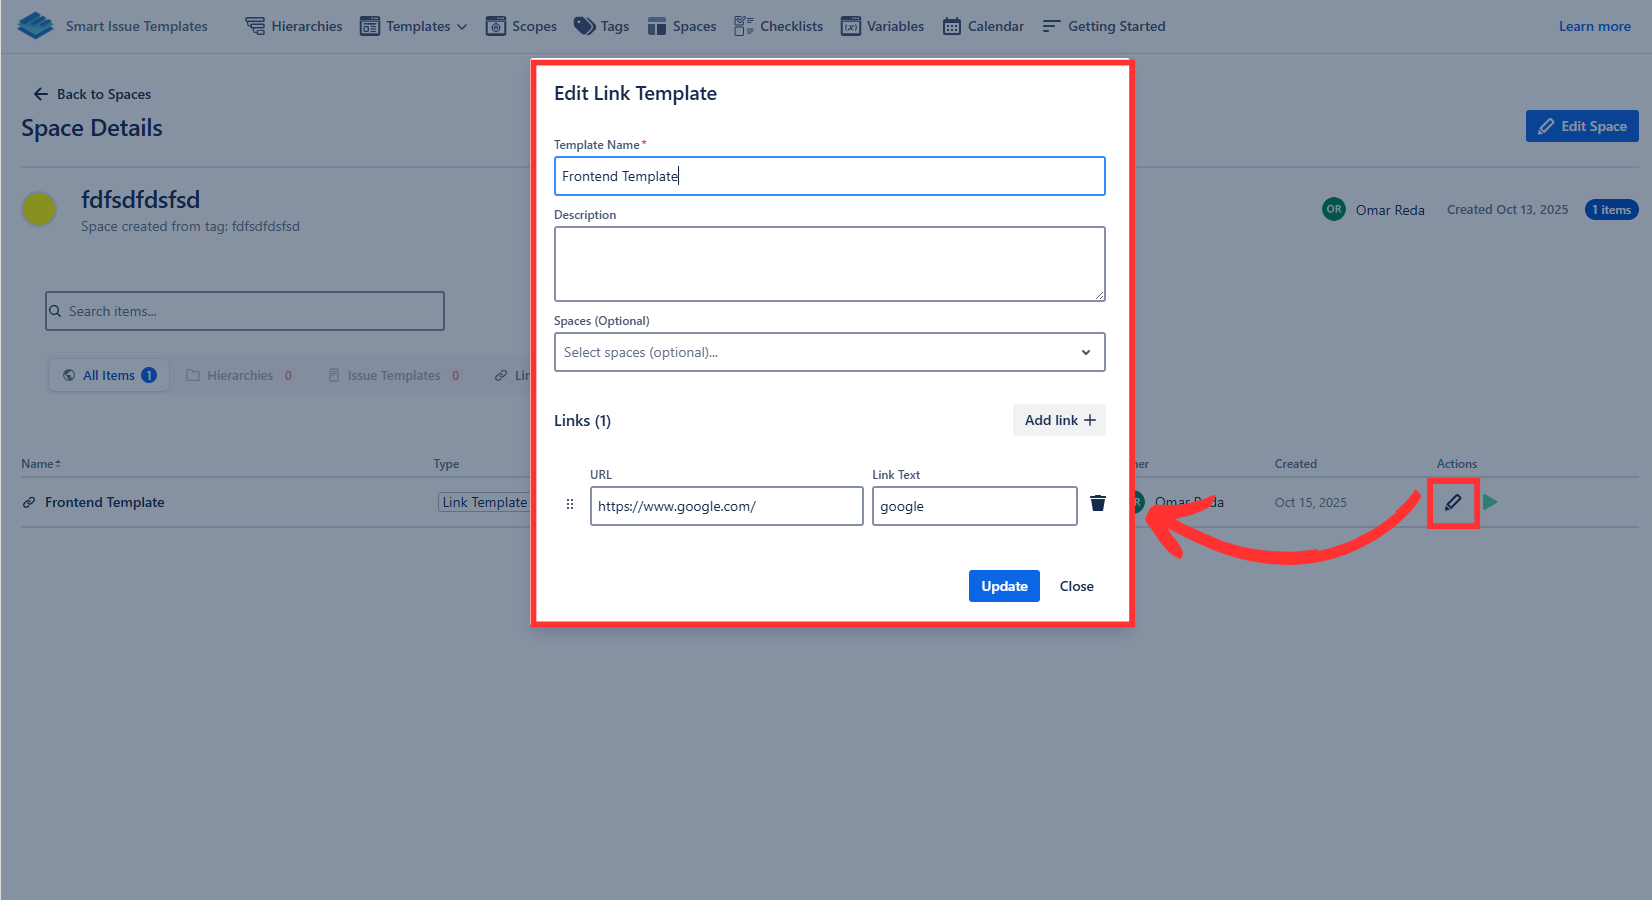Click the green play icon in Actions

click(1490, 502)
